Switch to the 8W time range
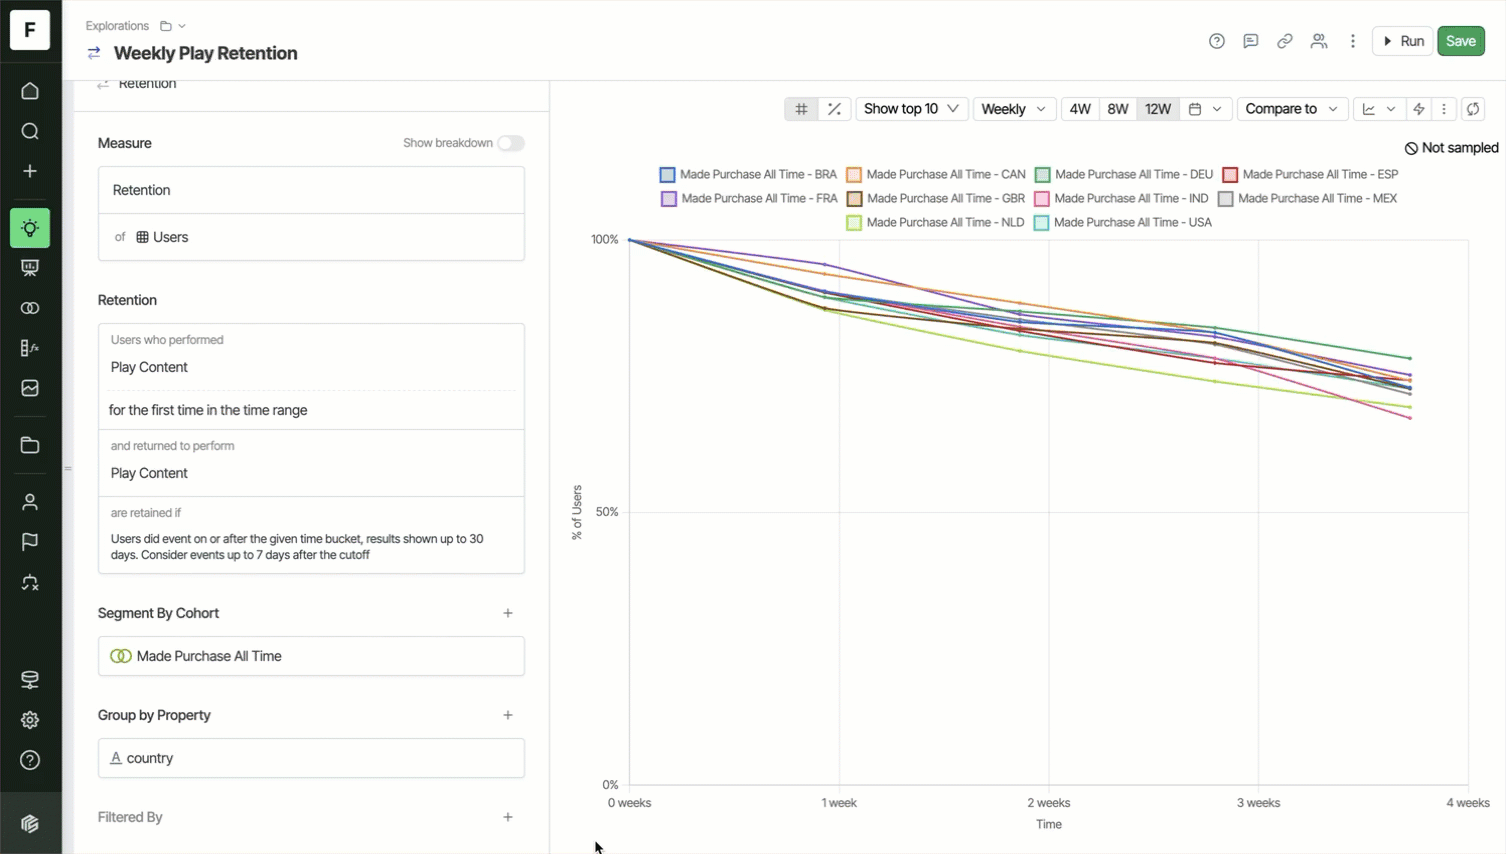Viewport: 1506px width, 854px height. click(x=1118, y=109)
